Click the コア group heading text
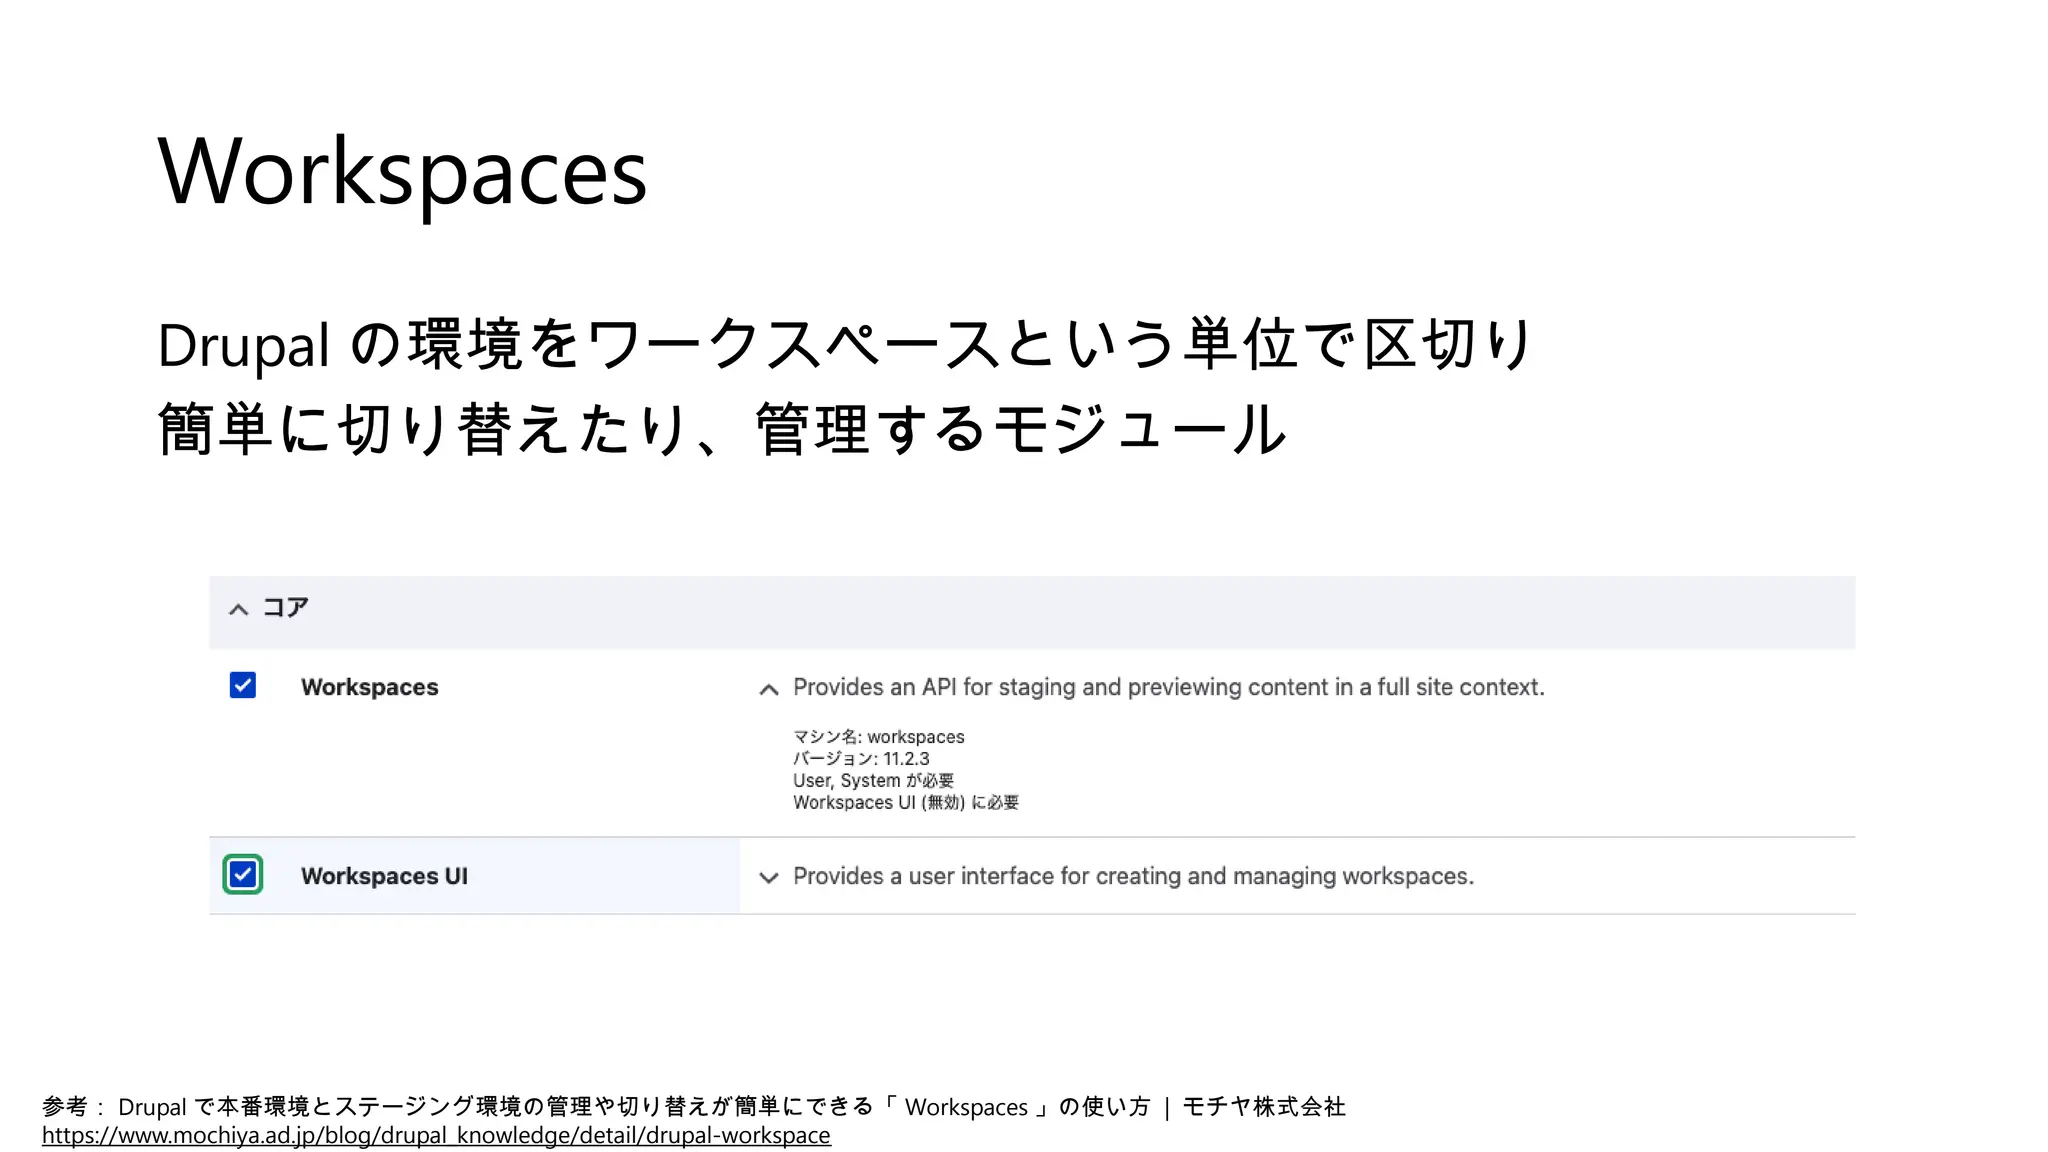The image size is (2048, 1152). click(285, 607)
